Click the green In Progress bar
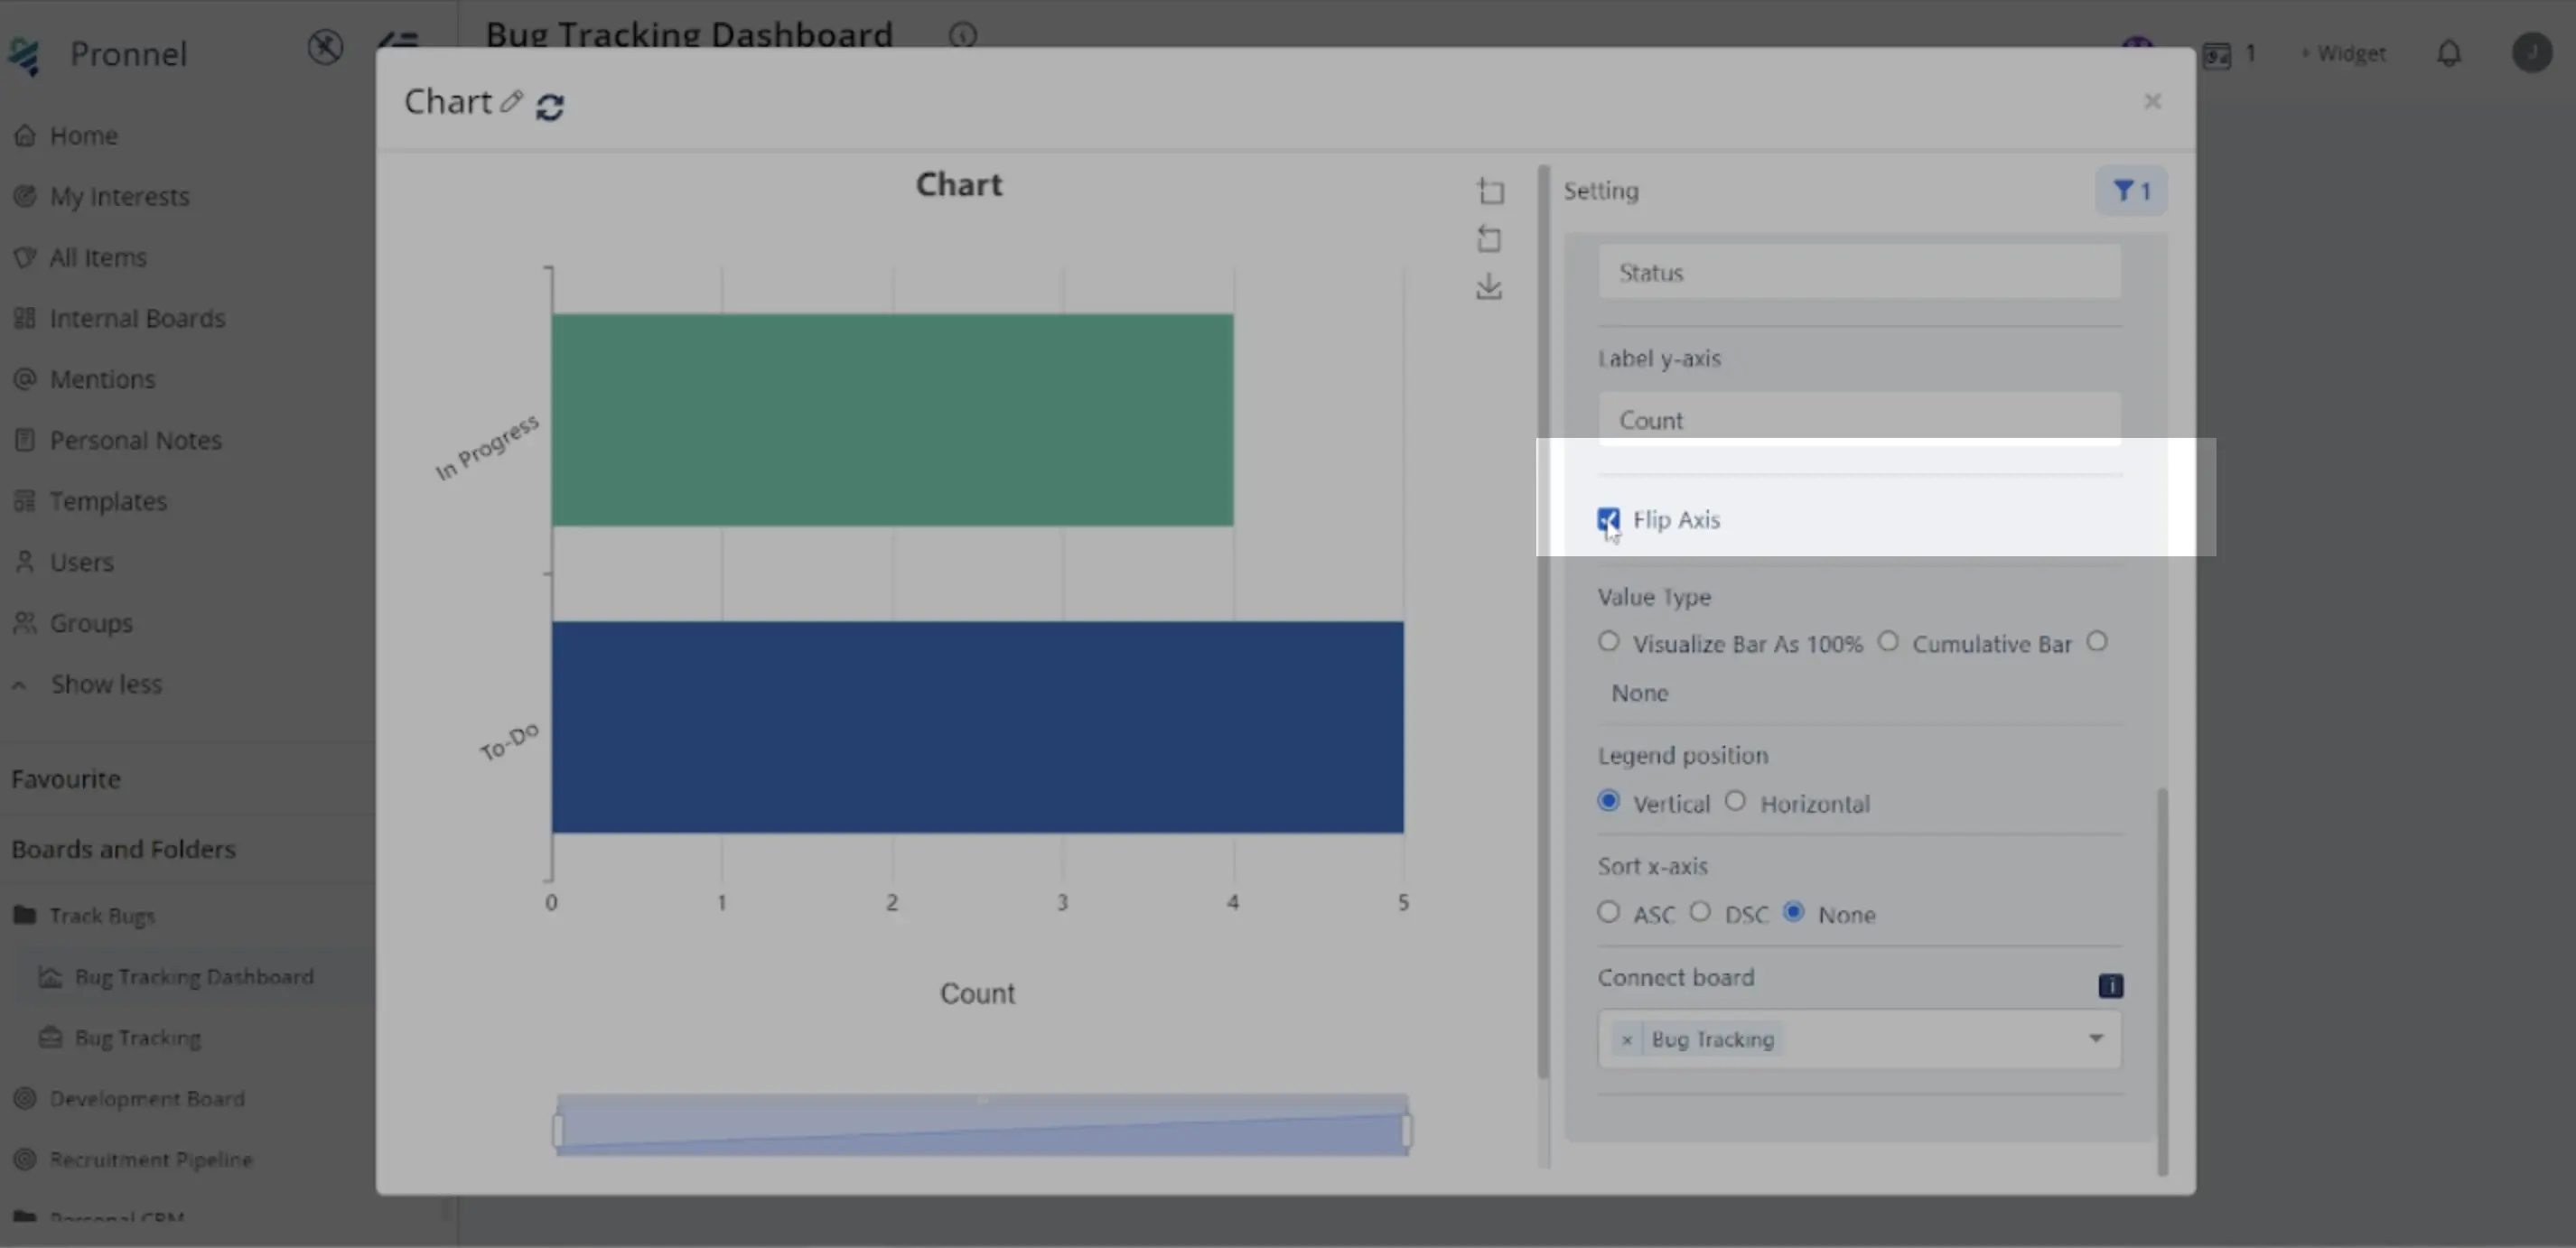This screenshot has width=2576, height=1248. tap(892, 420)
